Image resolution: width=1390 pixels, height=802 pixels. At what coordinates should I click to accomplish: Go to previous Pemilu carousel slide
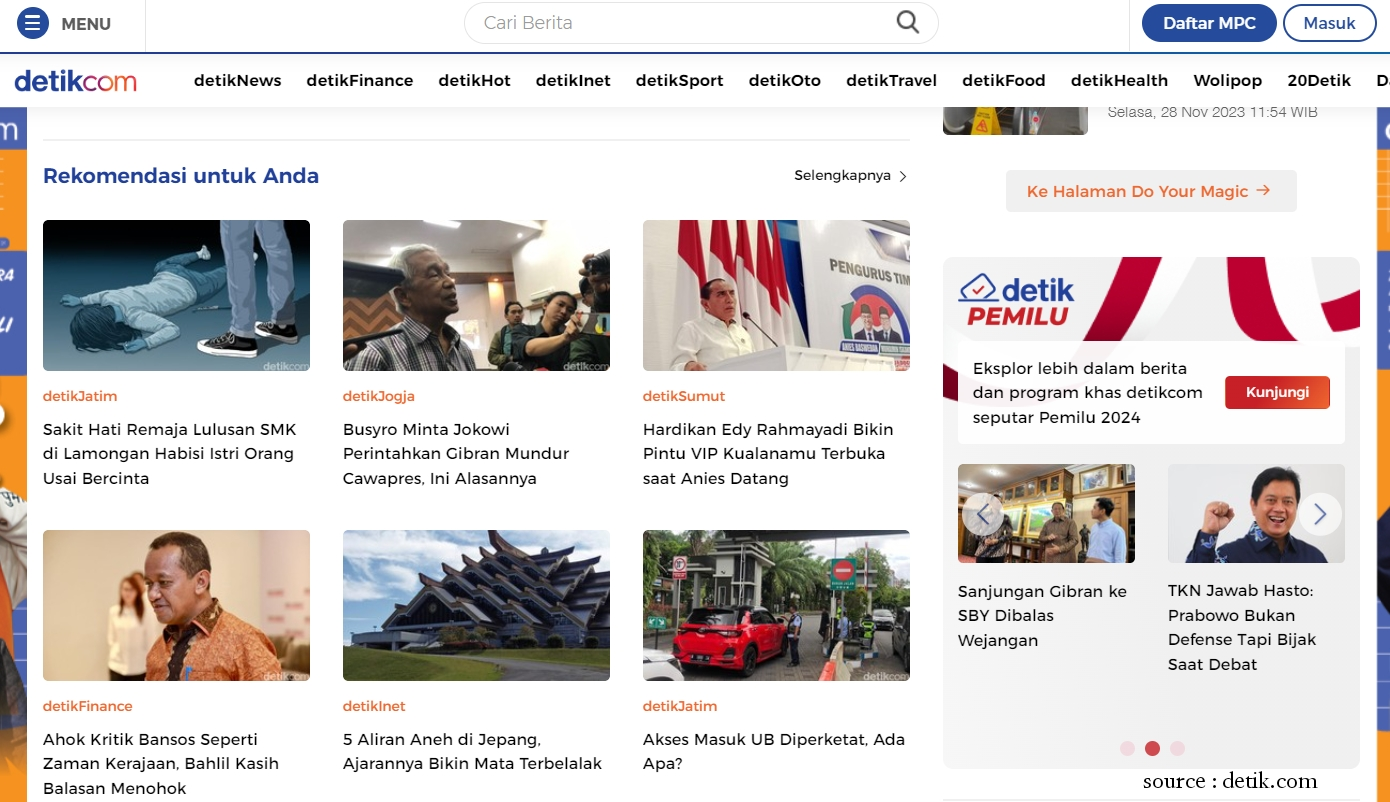click(x=982, y=514)
